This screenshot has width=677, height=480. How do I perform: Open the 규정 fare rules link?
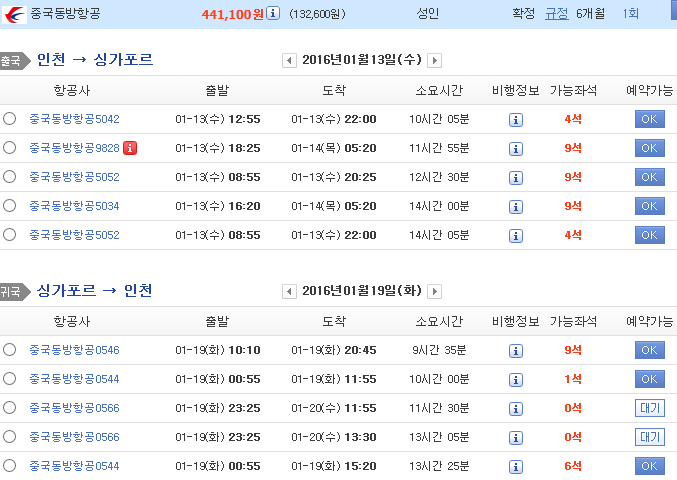(x=557, y=14)
